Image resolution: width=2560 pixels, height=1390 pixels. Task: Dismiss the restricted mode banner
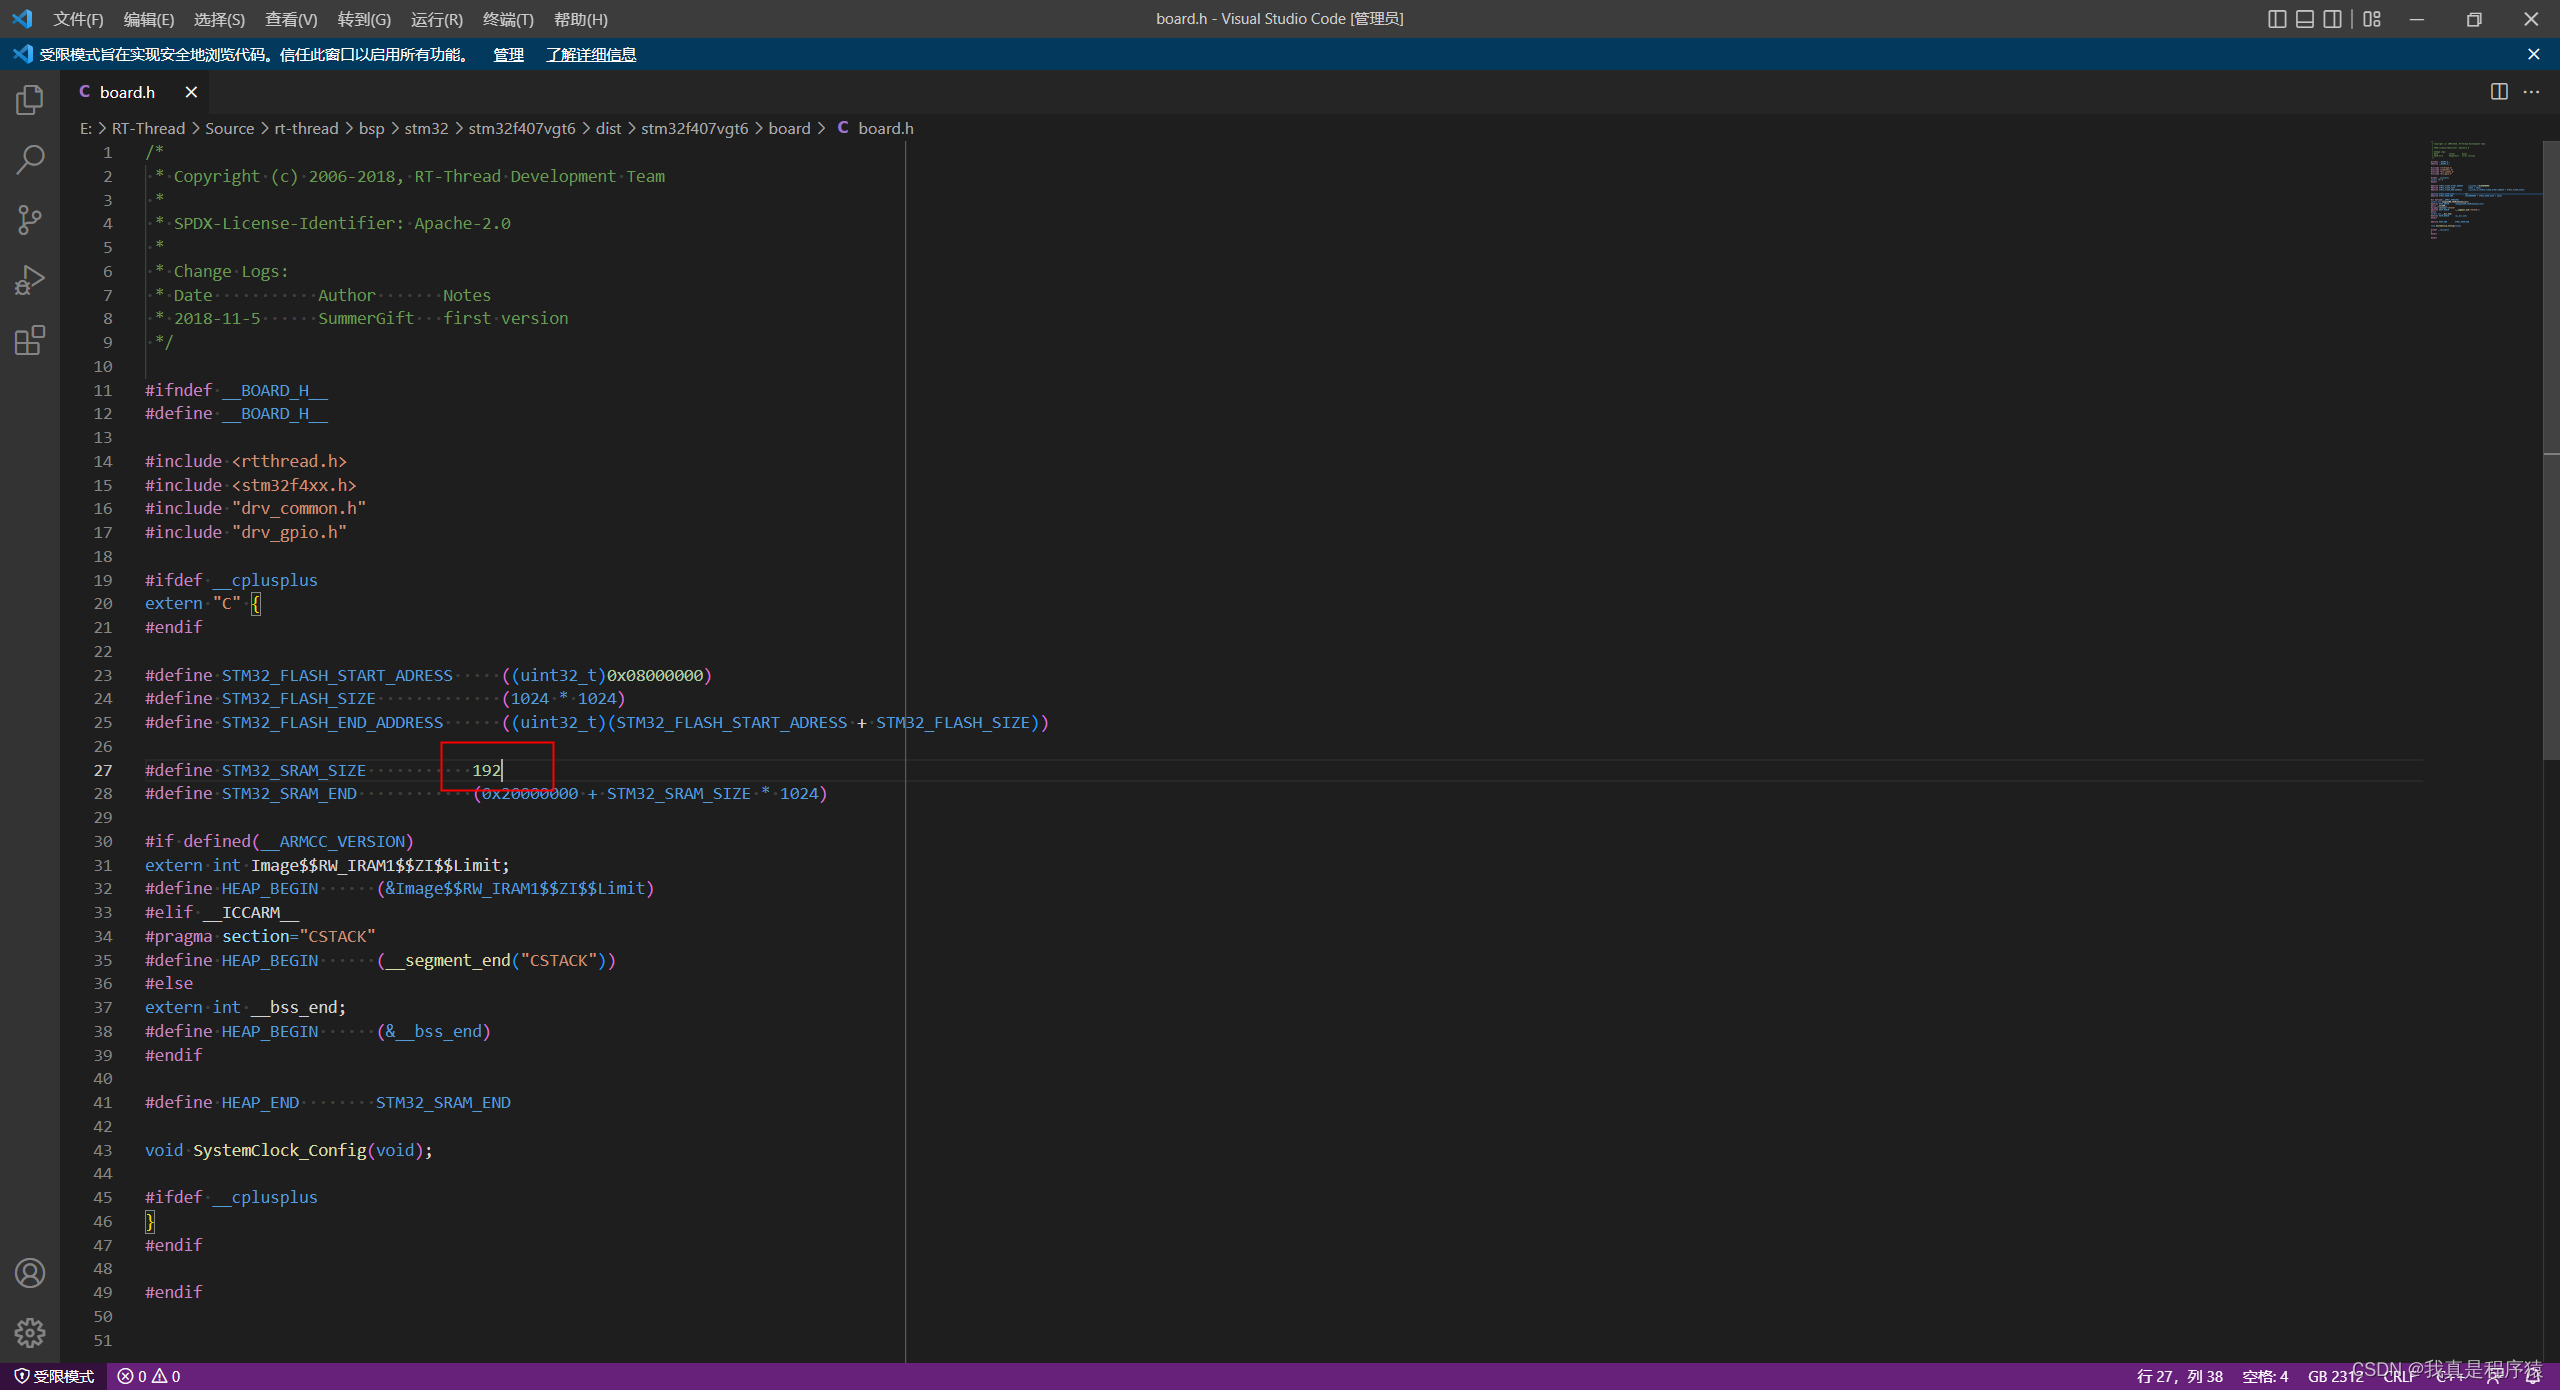click(2533, 54)
